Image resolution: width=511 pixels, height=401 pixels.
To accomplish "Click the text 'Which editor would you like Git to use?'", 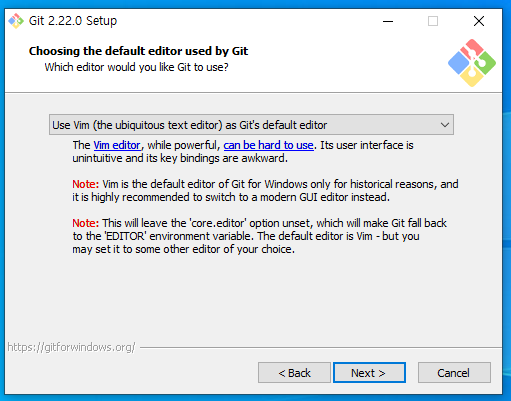I will point(137,67).
